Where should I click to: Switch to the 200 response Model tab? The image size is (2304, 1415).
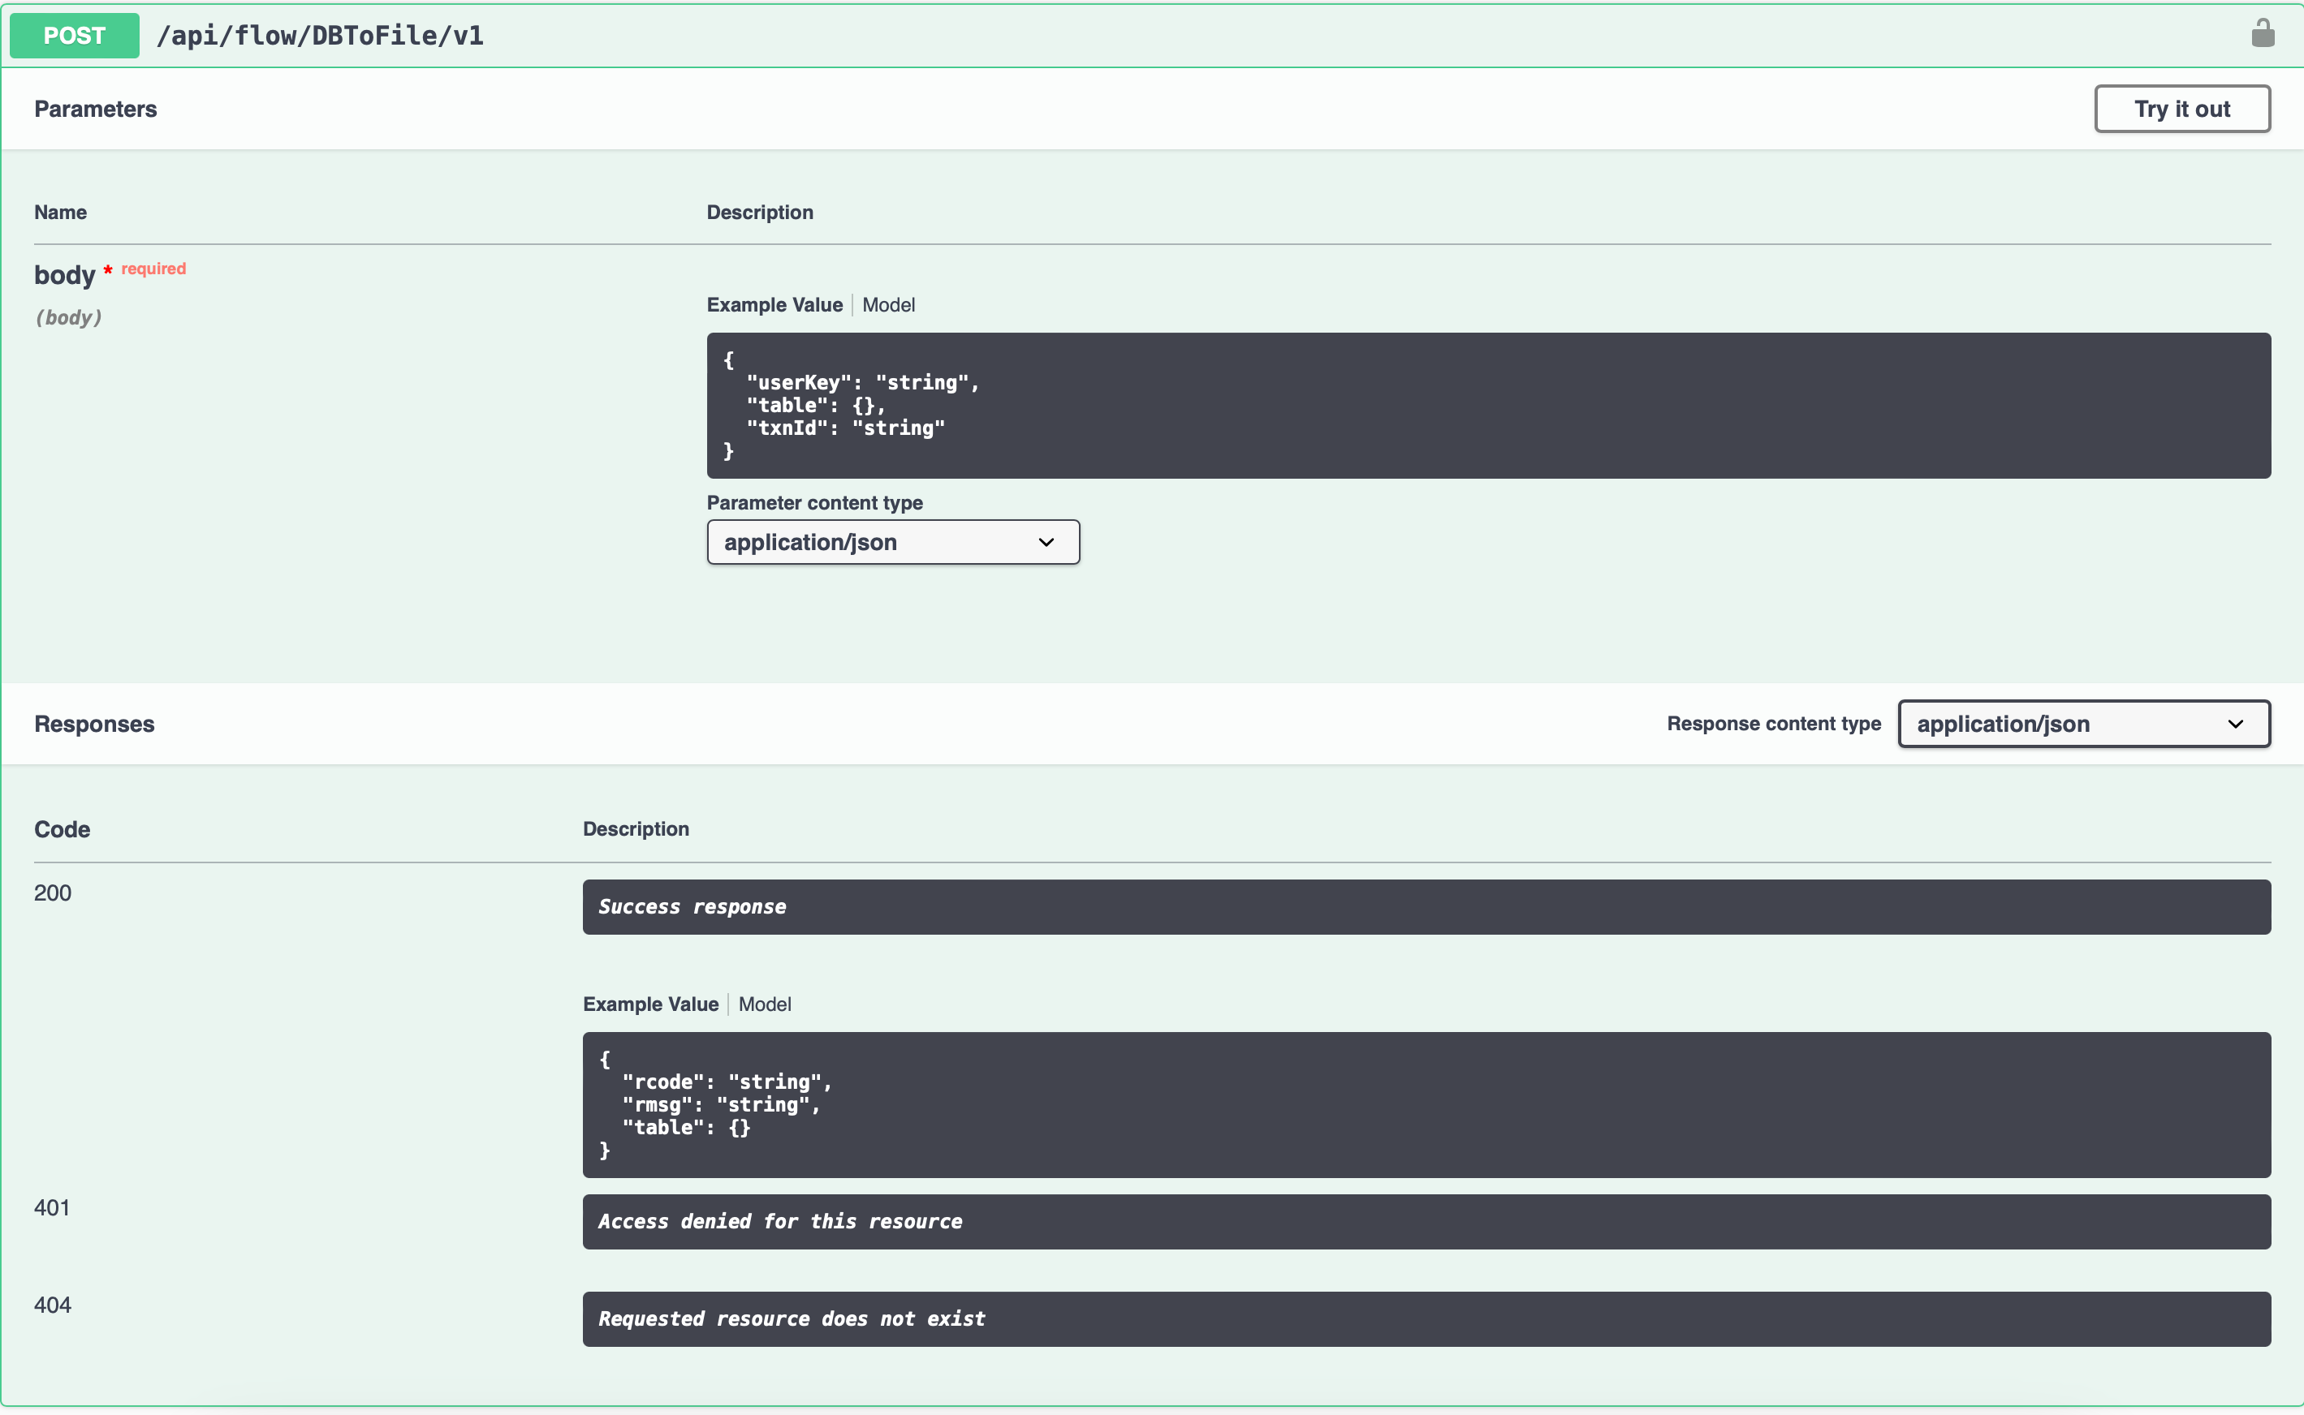(x=764, y=1004)
